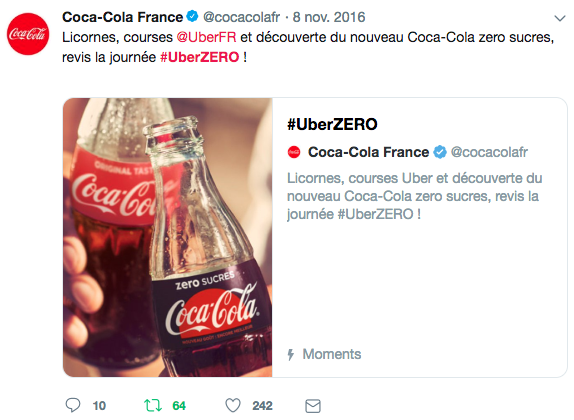Open the @UberFR mention link
The width and height of the screenshot is (574, 420).
pyautogui.click(x=206, y=37)
